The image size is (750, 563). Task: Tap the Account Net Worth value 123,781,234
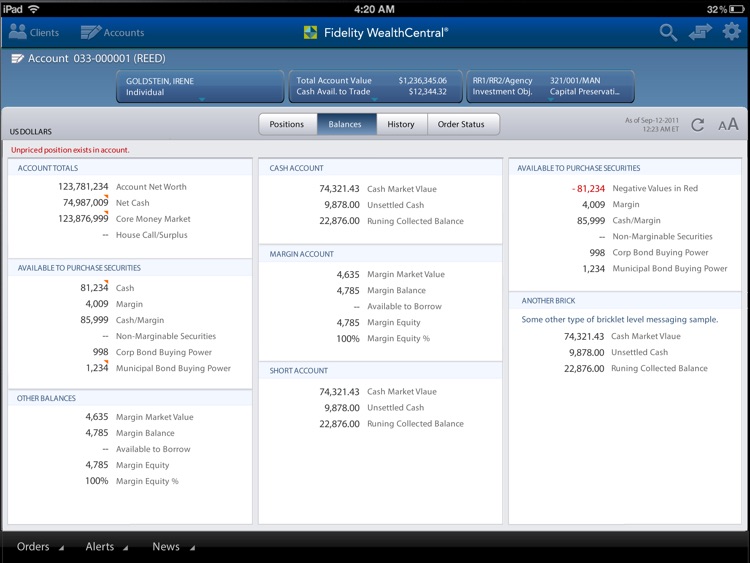click(83, 187)
